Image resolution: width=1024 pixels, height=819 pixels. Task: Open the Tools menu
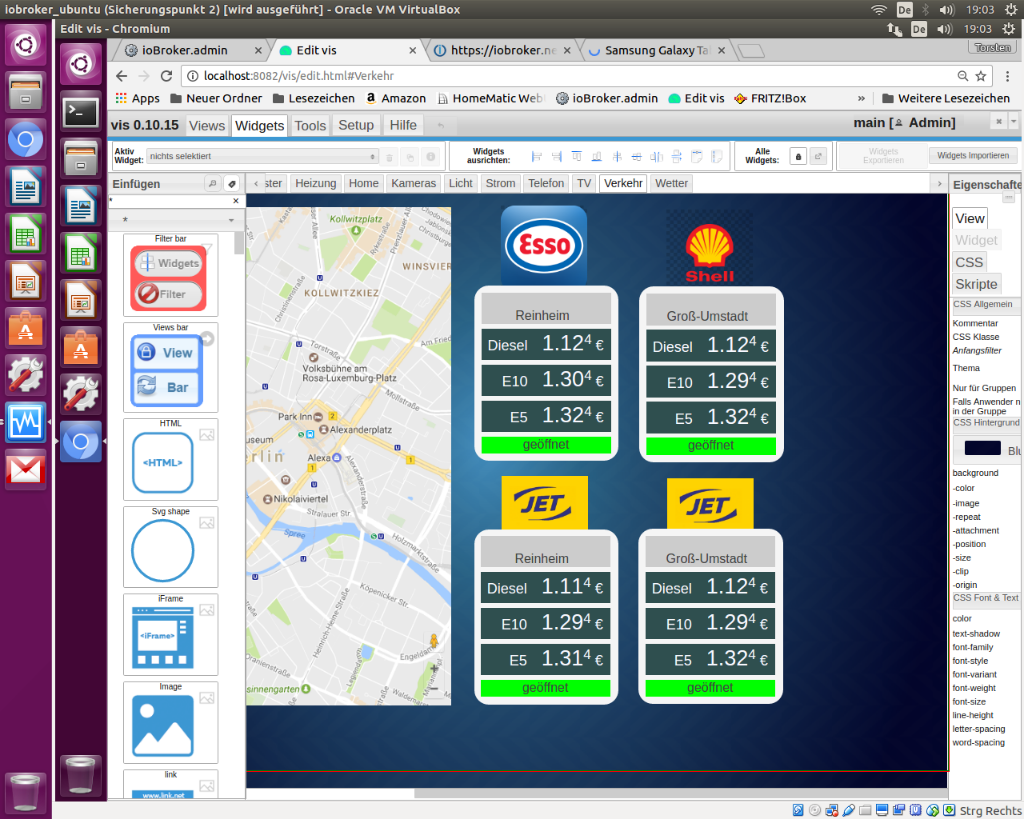310,125
